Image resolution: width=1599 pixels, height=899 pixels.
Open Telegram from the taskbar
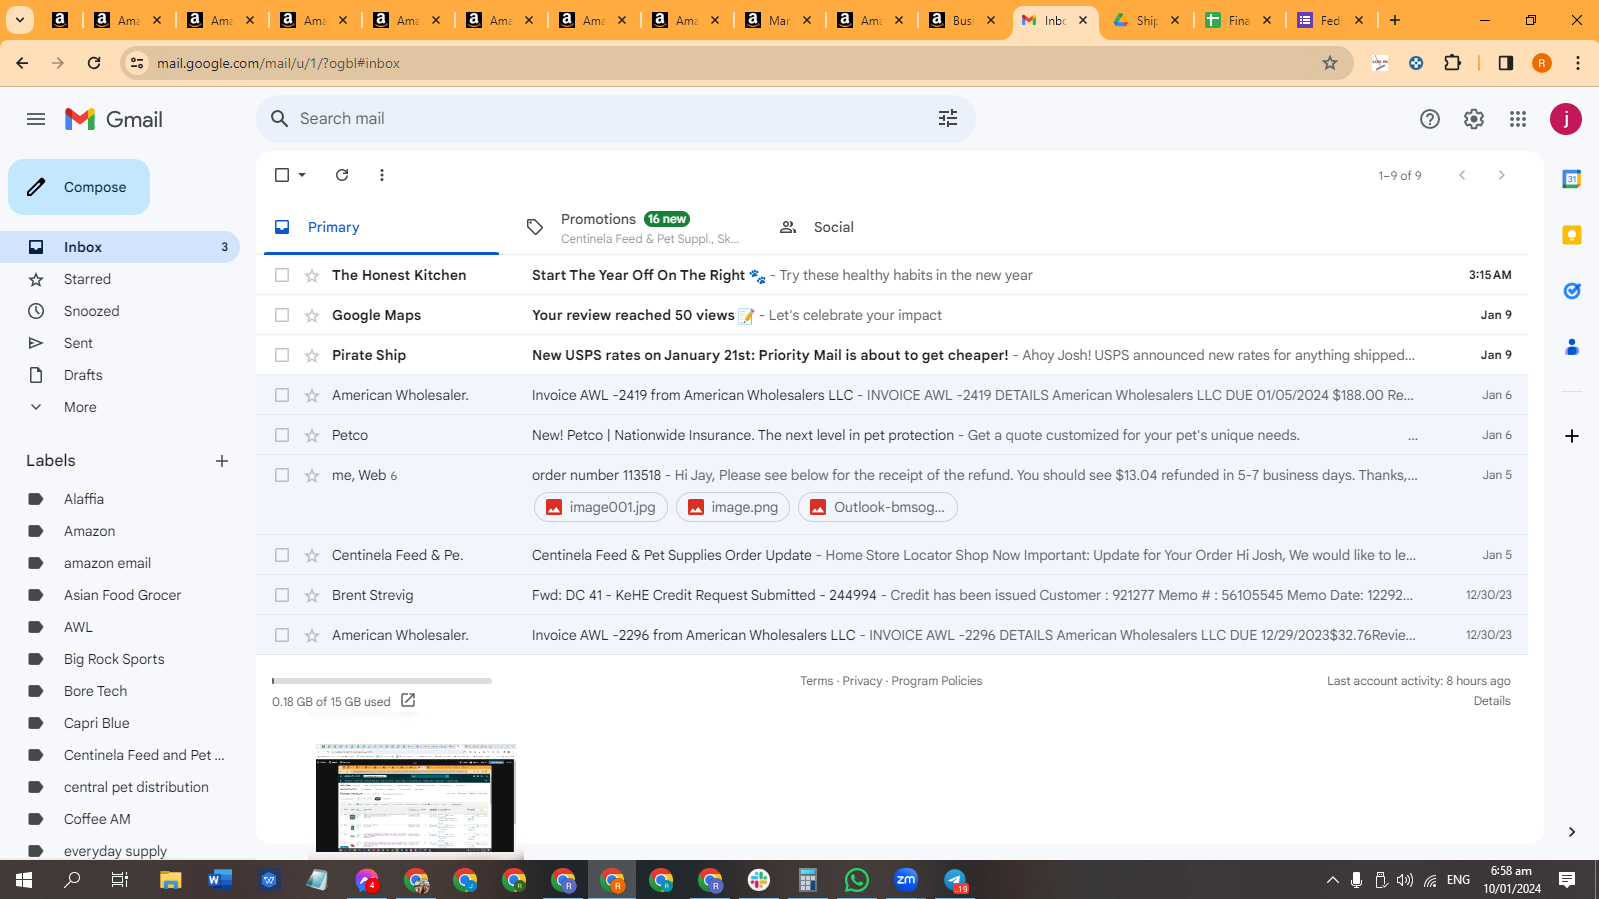click(x=955, y=880)
